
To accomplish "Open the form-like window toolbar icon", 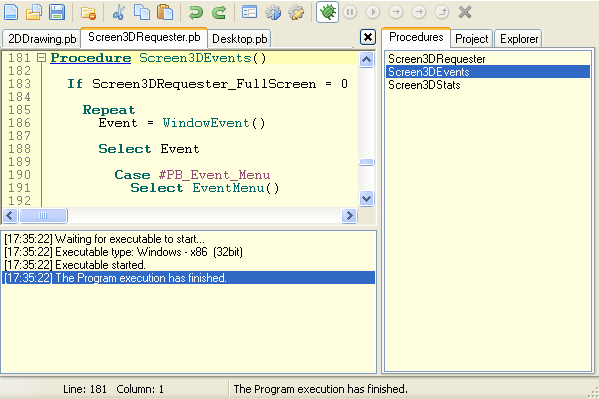I will coord(249,12).
